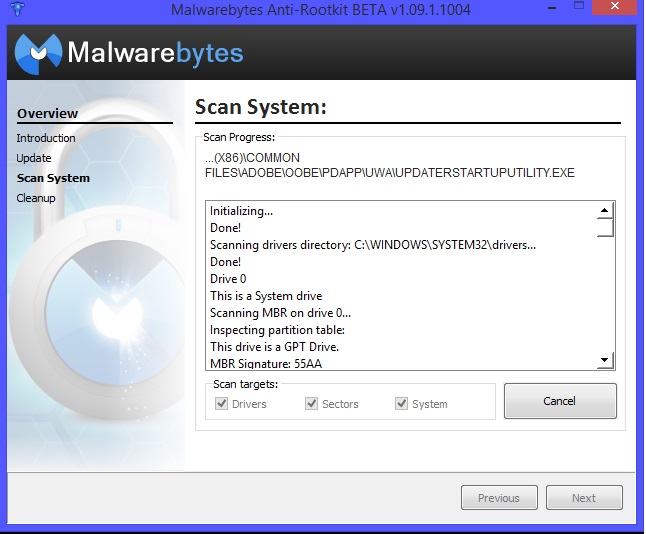
Task: Select Scan System in the sidebar
Action: (53, 178)
